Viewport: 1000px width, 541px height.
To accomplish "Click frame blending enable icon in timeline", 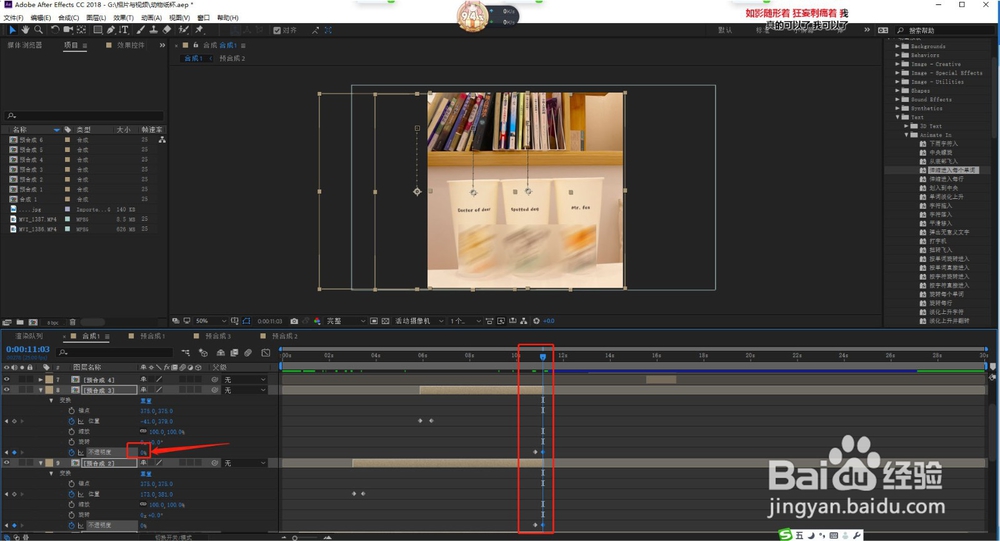I will coord(234,352).
